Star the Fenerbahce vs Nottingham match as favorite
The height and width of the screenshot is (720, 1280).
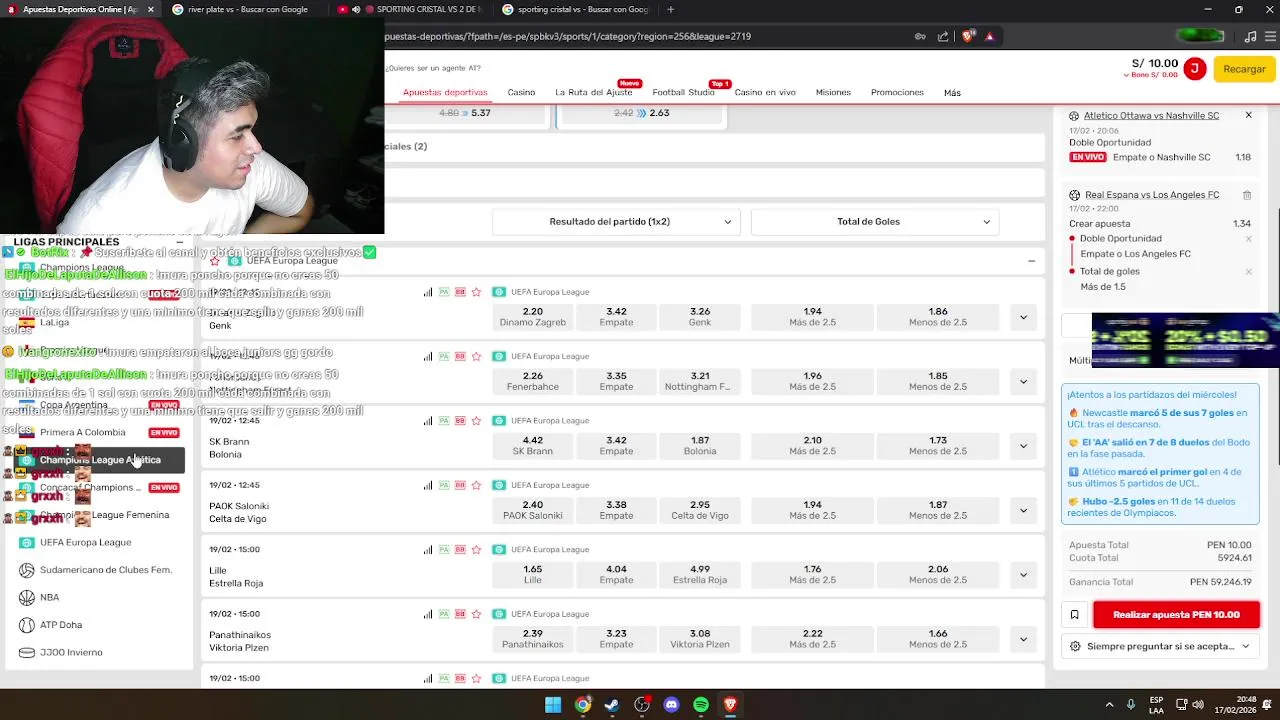pyautogui.click(x=476, y=356)
